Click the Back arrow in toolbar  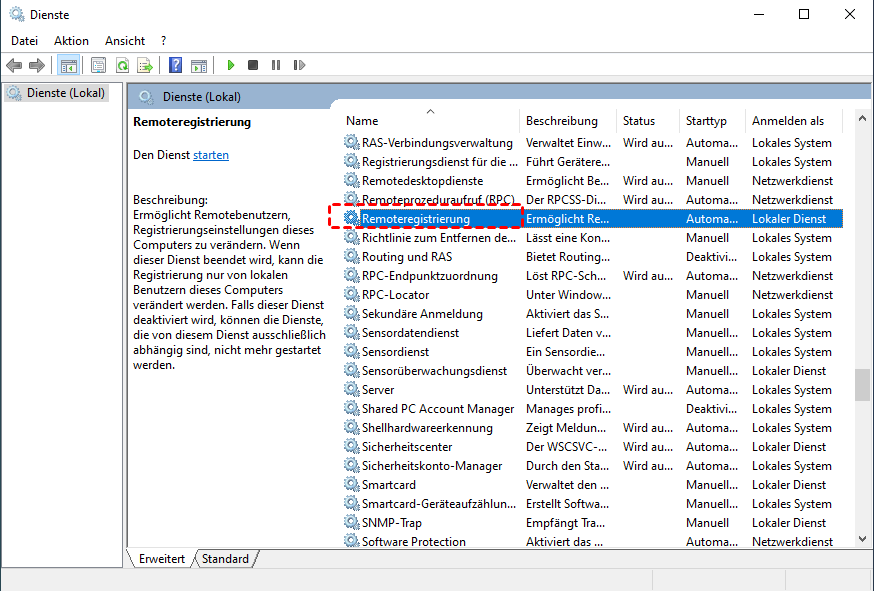point(14,65)
